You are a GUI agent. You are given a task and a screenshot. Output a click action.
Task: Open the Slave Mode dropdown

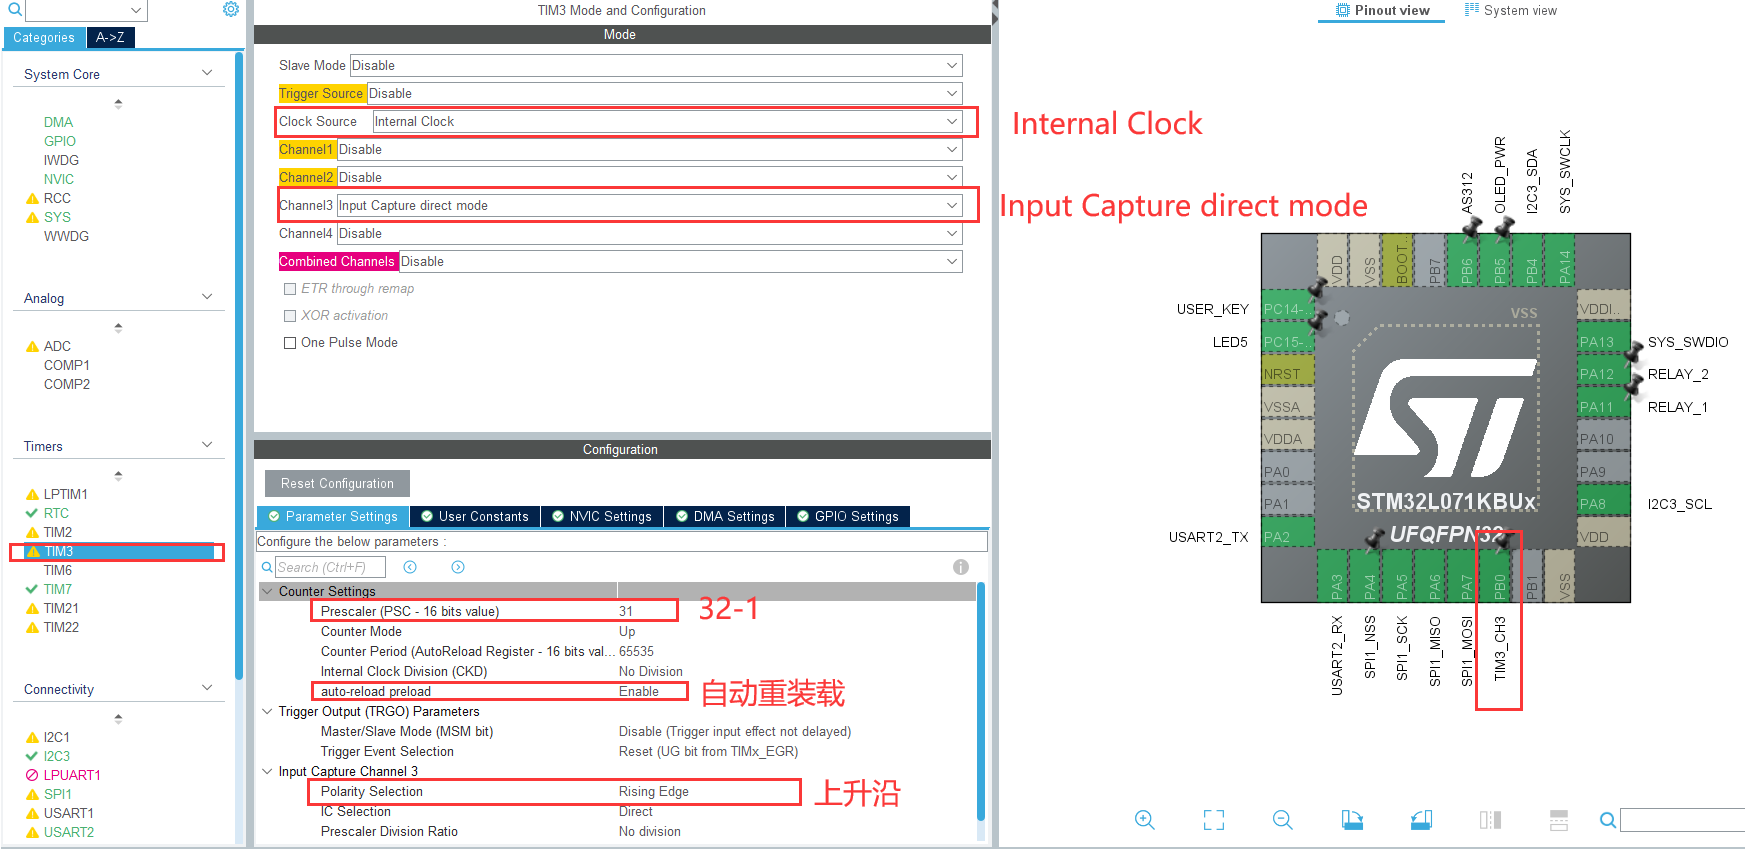tap(656, 65)
